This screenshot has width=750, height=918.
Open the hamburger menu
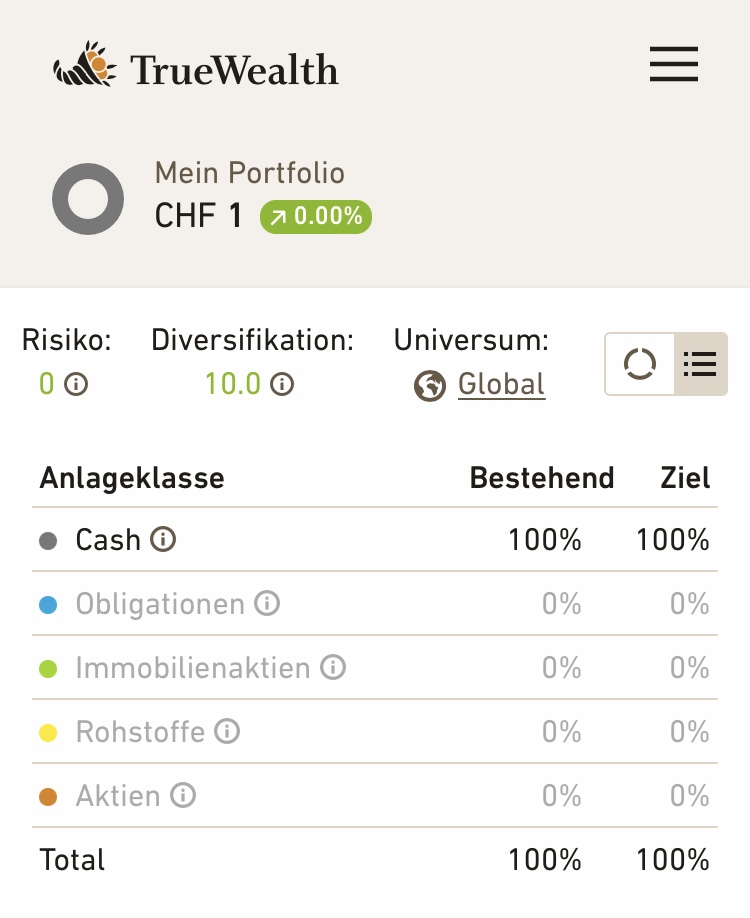pyautogui.click(x=673, y=66)
